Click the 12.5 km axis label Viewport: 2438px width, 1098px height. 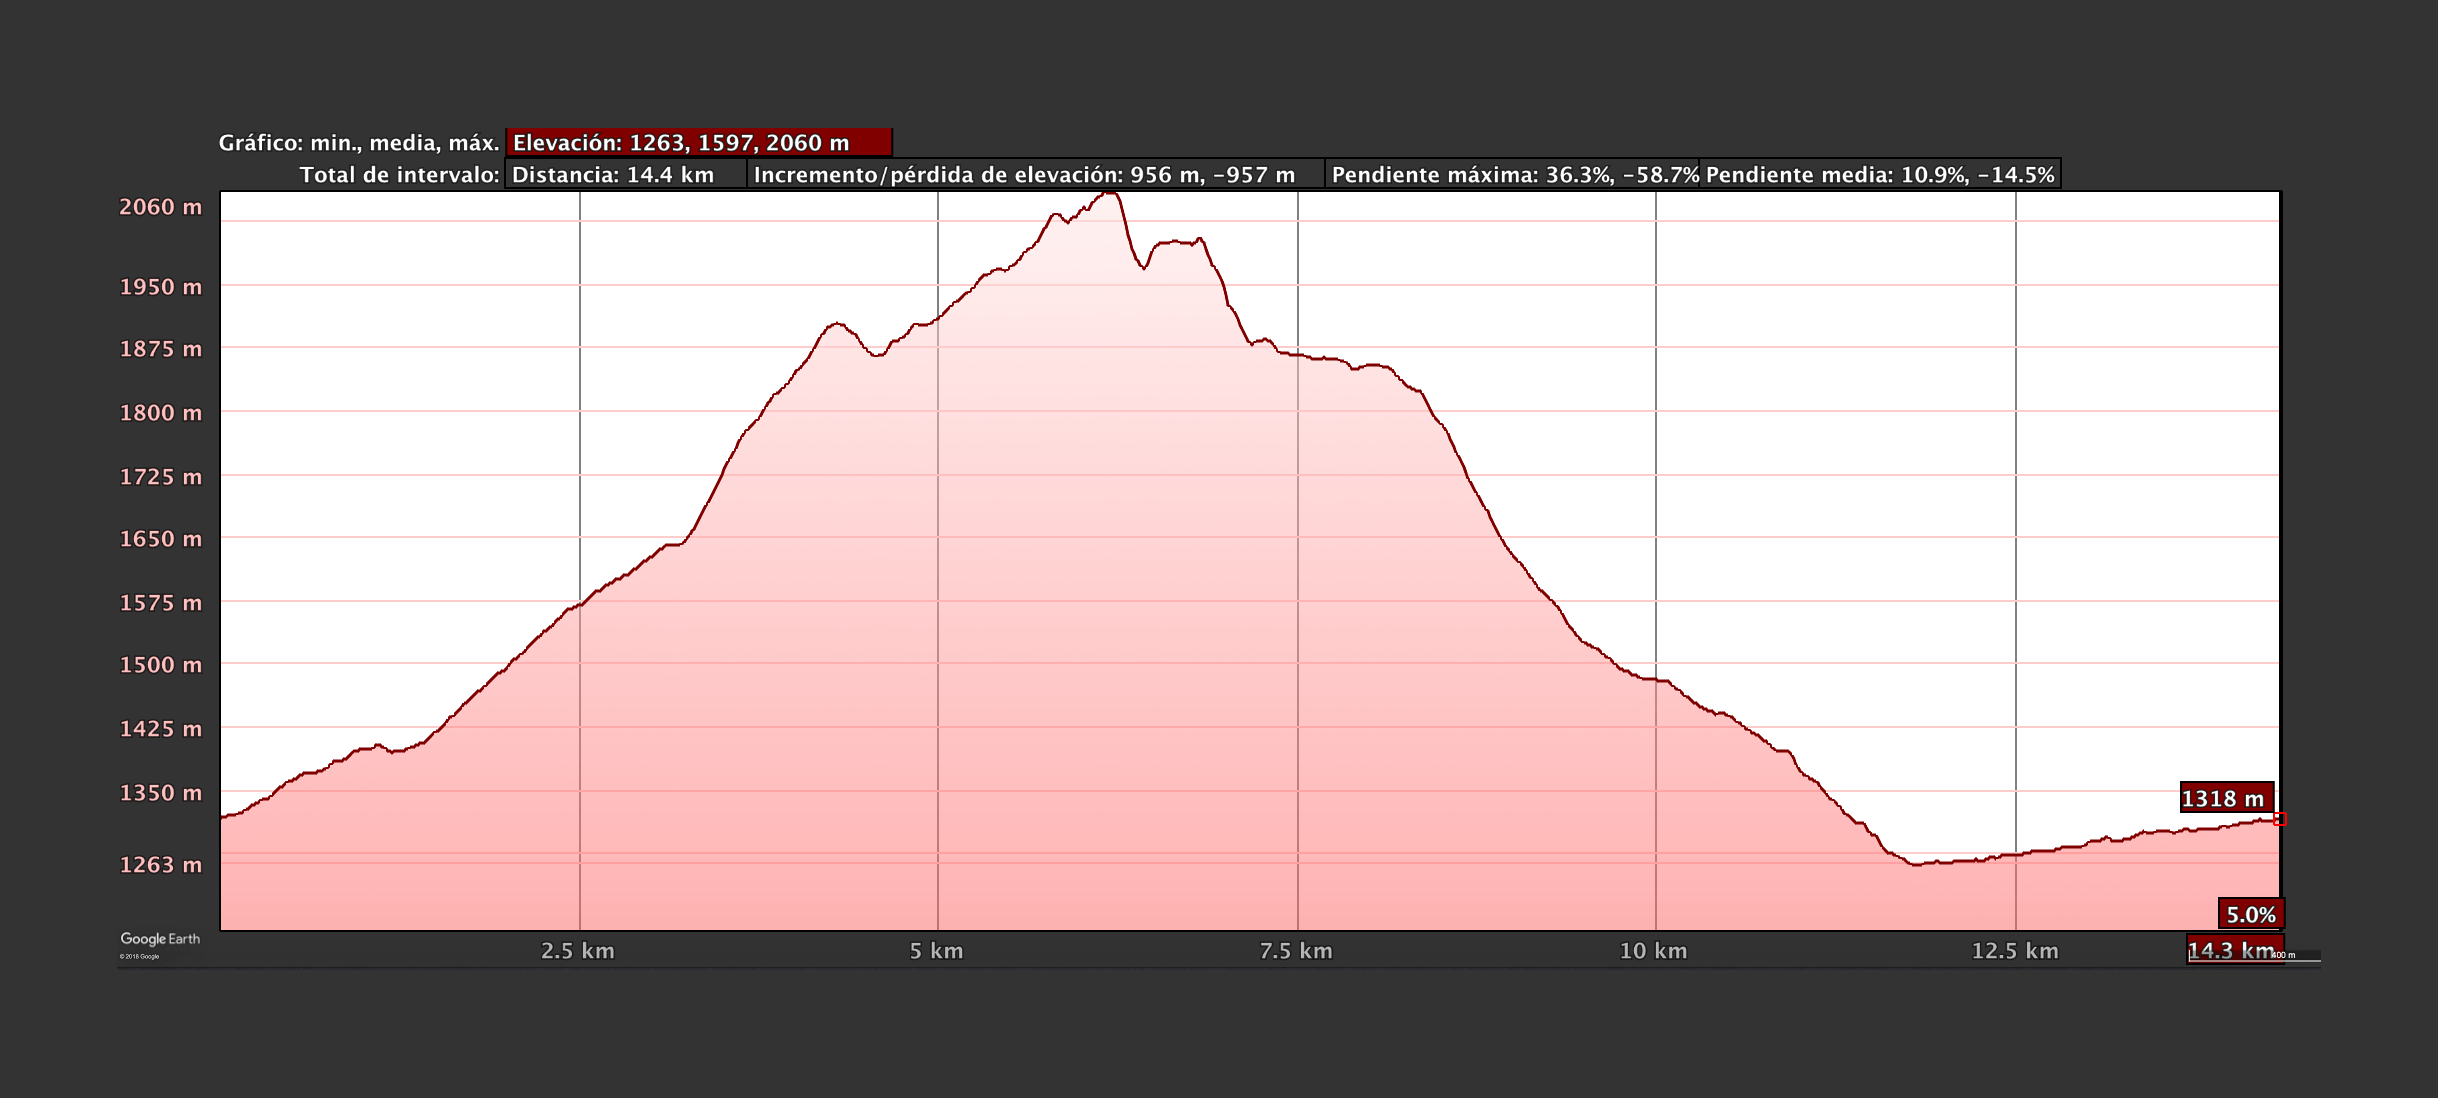[2014, 951]
